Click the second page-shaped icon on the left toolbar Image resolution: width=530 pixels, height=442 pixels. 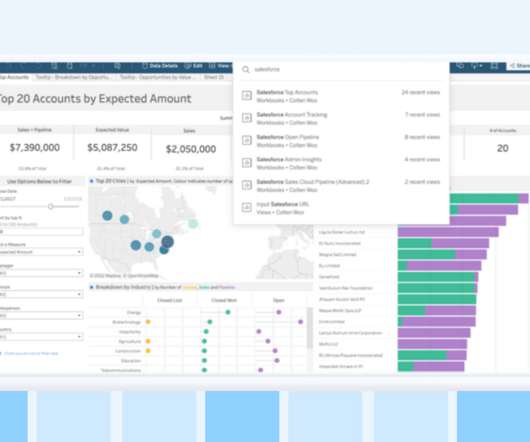(70, 66)
